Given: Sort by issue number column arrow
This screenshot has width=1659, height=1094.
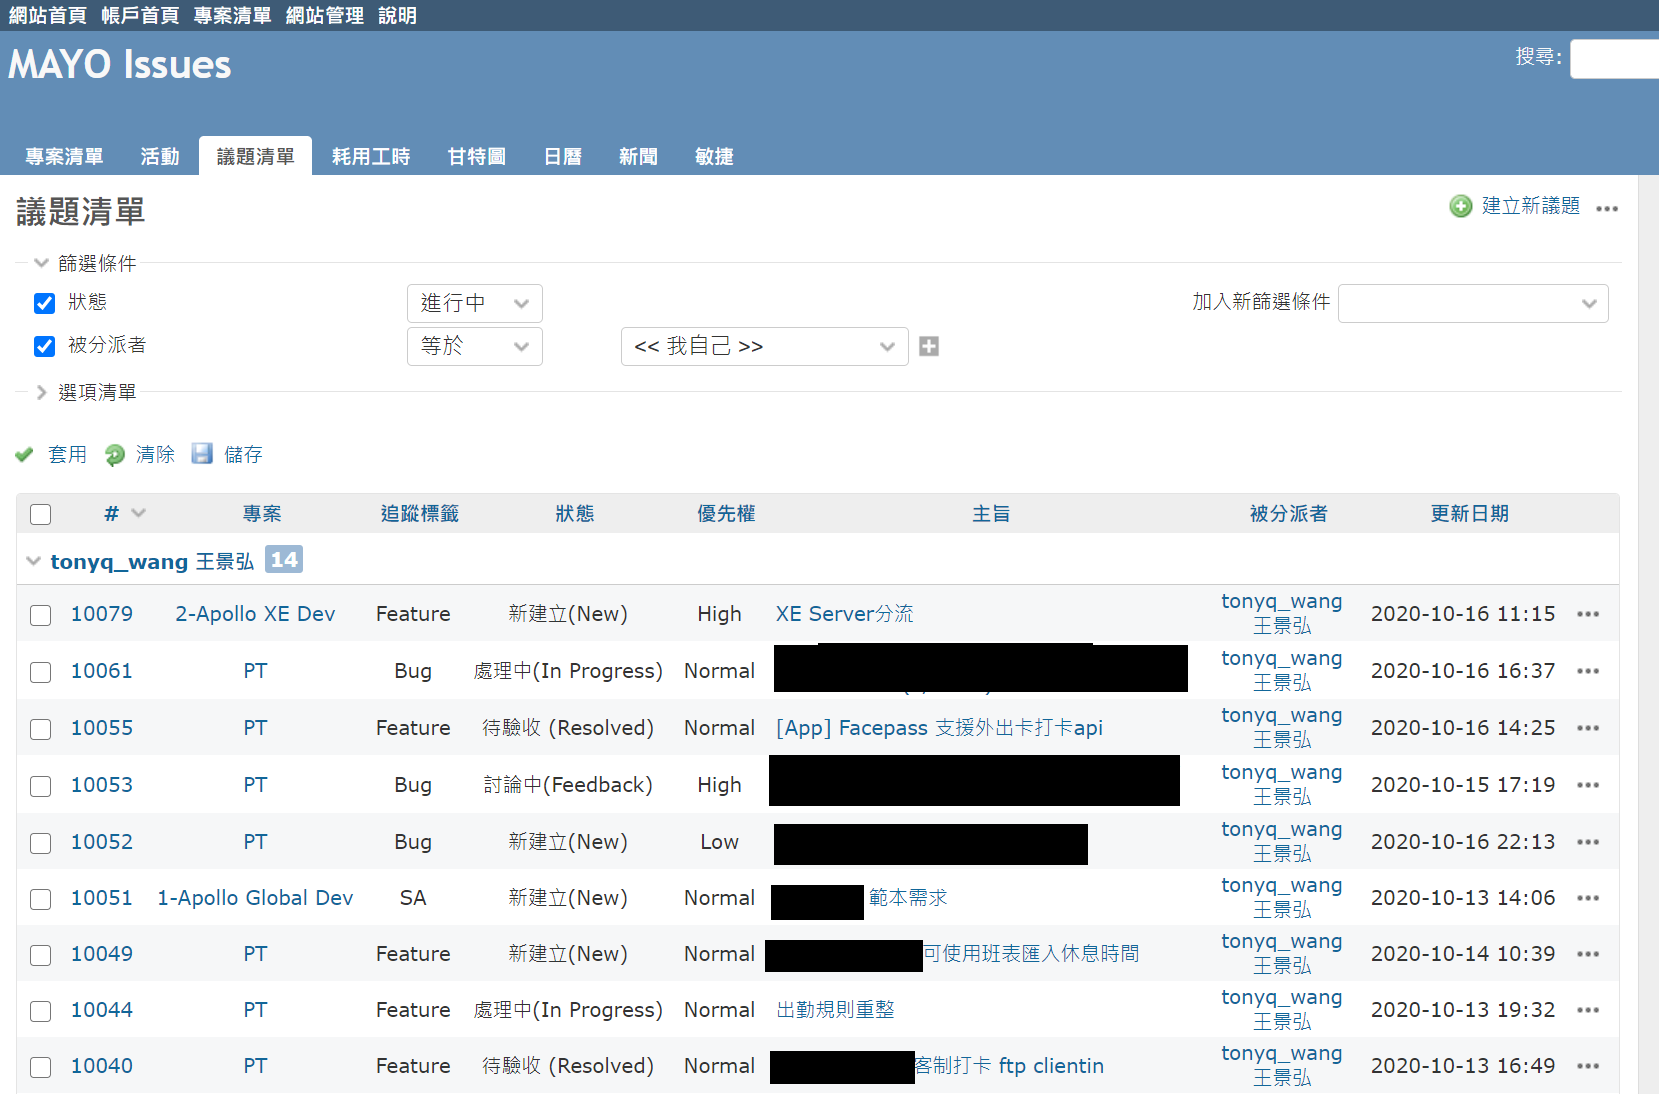Looking at the screenshot, I should pyautogui.click(x=138, y=513).
